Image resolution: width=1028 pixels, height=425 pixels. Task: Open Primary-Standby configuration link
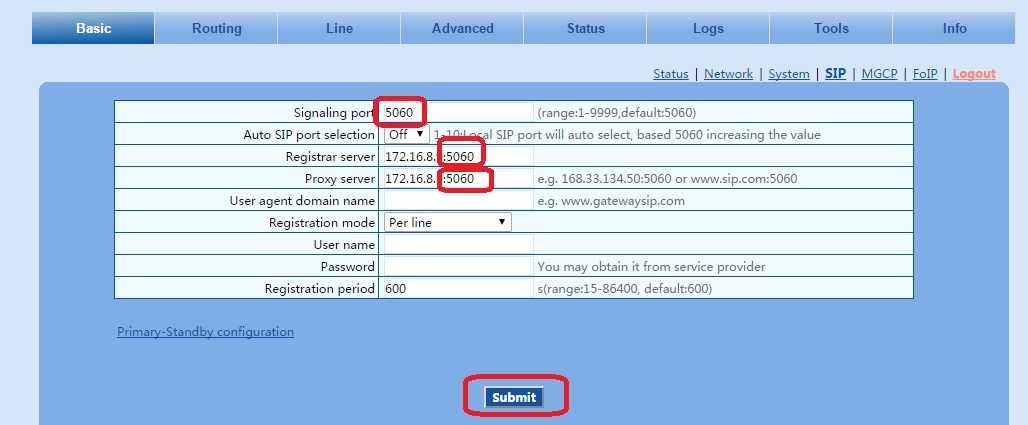click(205, 332)
